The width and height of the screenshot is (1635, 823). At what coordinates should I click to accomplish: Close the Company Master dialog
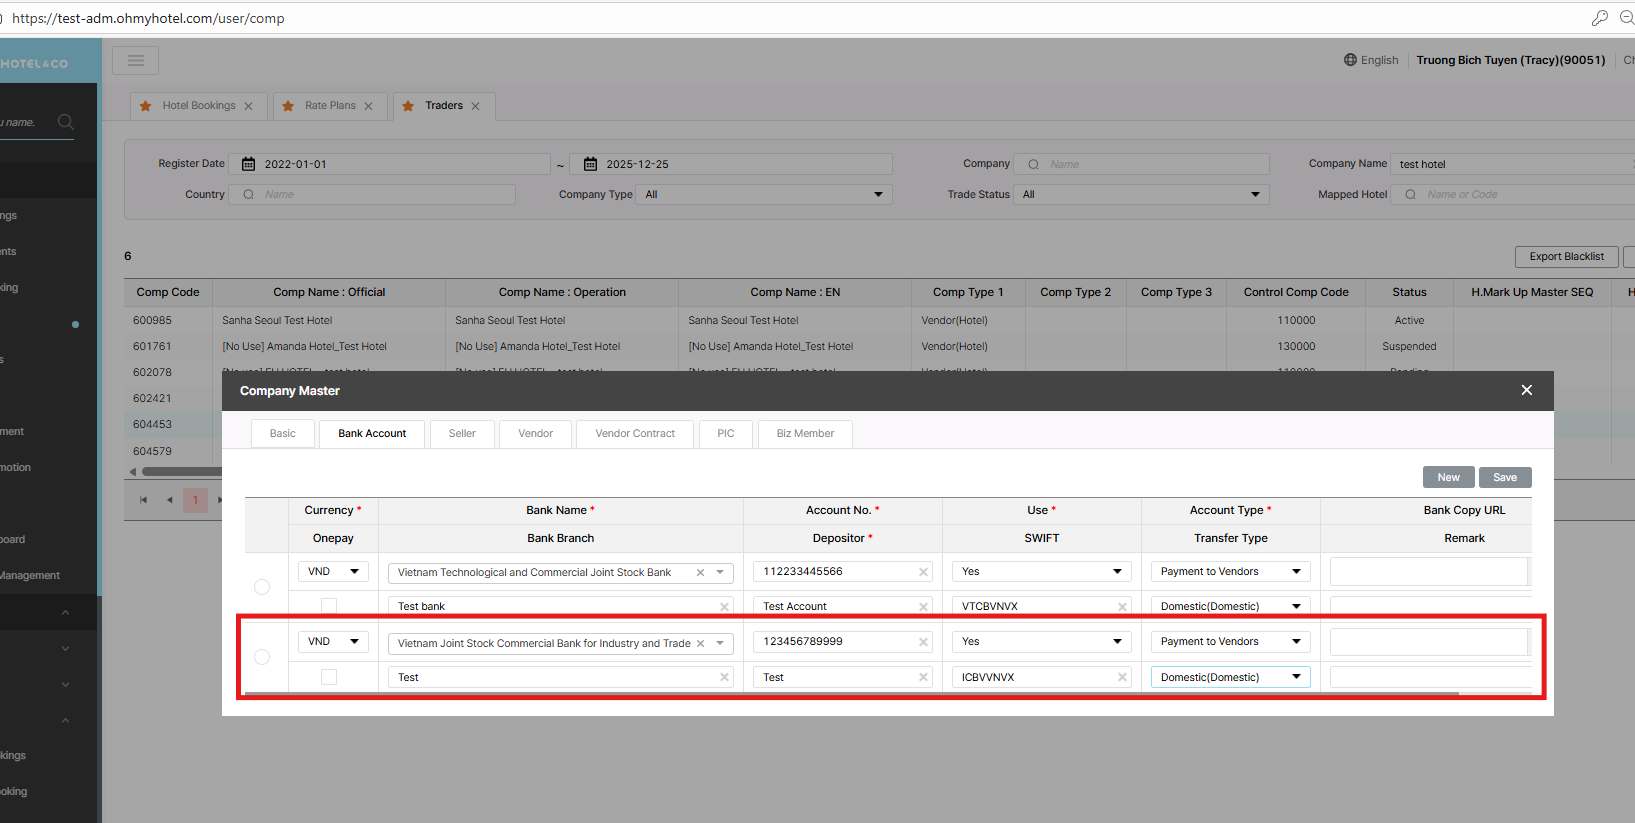click(x=1526, y=390)
